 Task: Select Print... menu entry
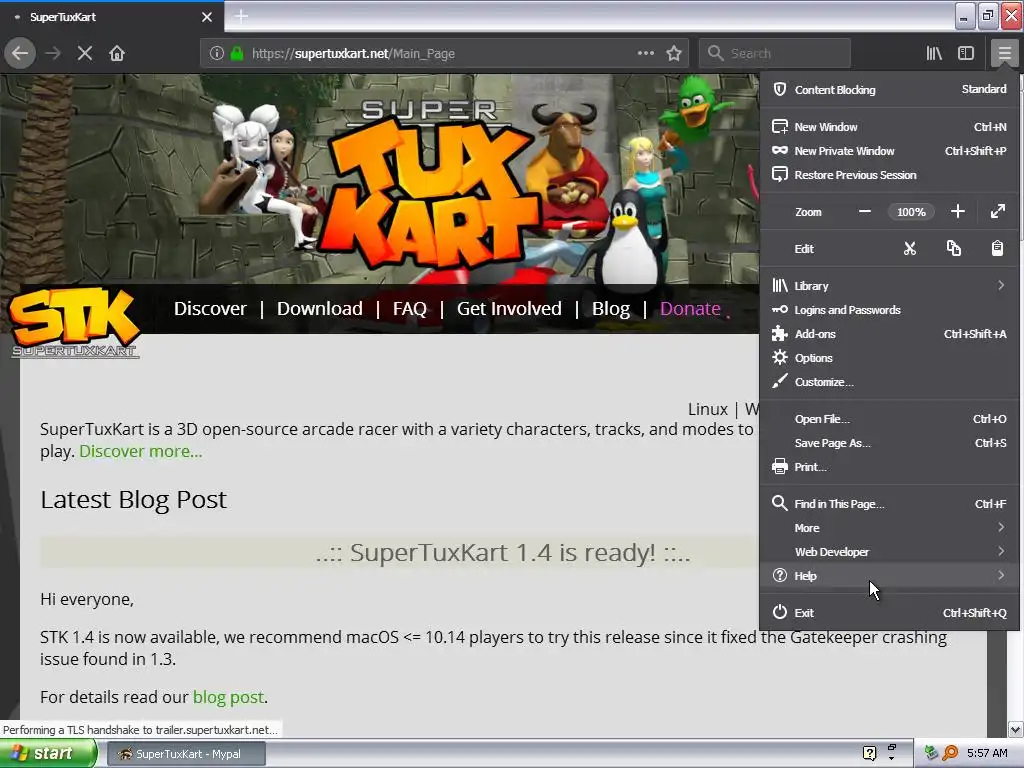(889, 468)
